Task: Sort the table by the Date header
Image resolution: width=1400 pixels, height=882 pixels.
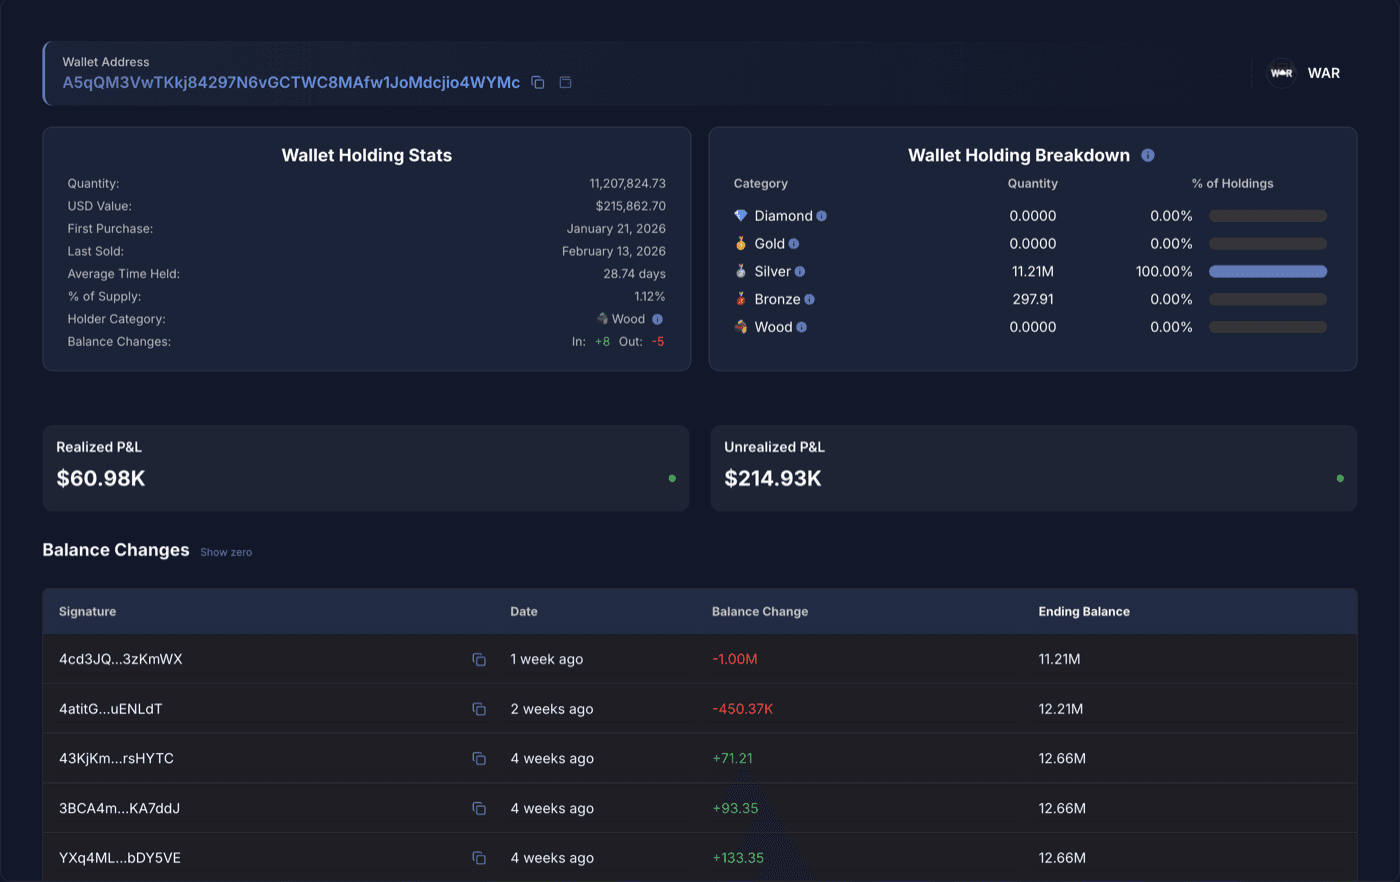Action: click(x=524, y=611)
